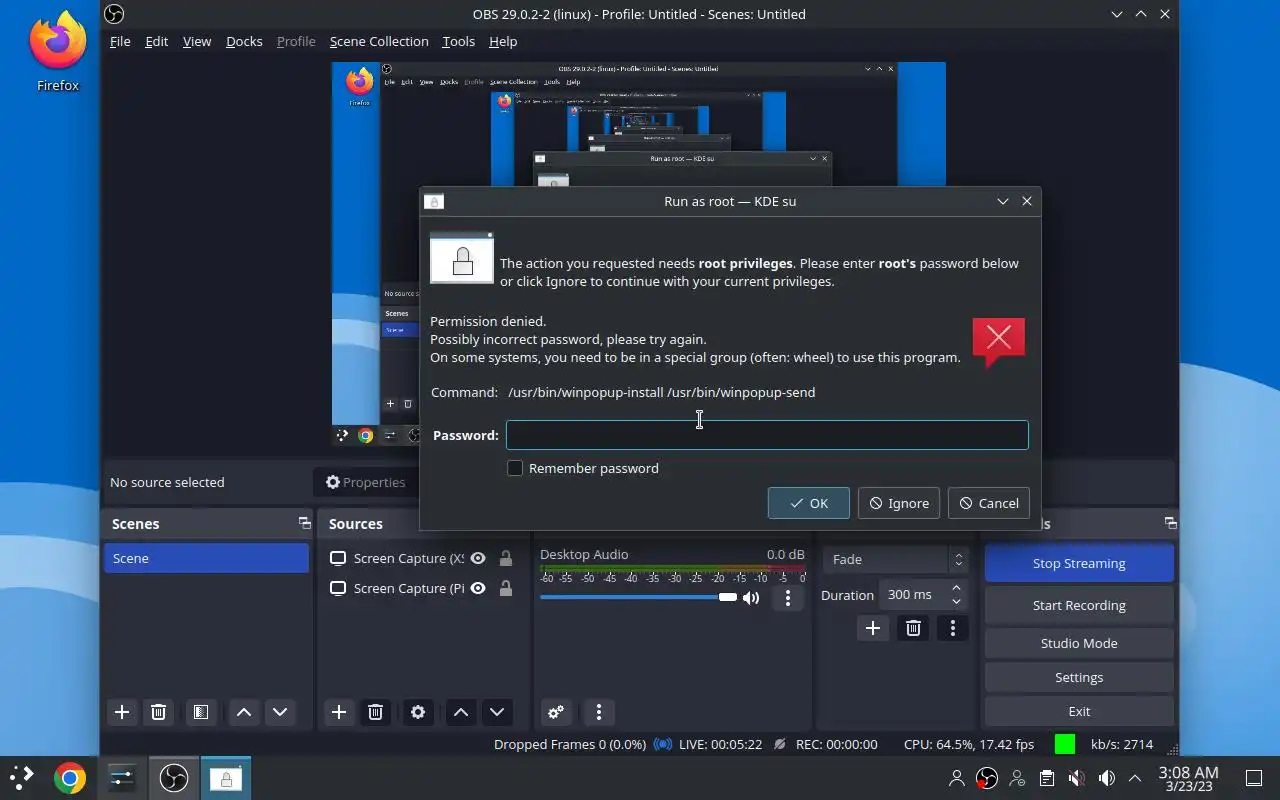
Task: Add a new scene with plus icon
Action: pos(122,712)
